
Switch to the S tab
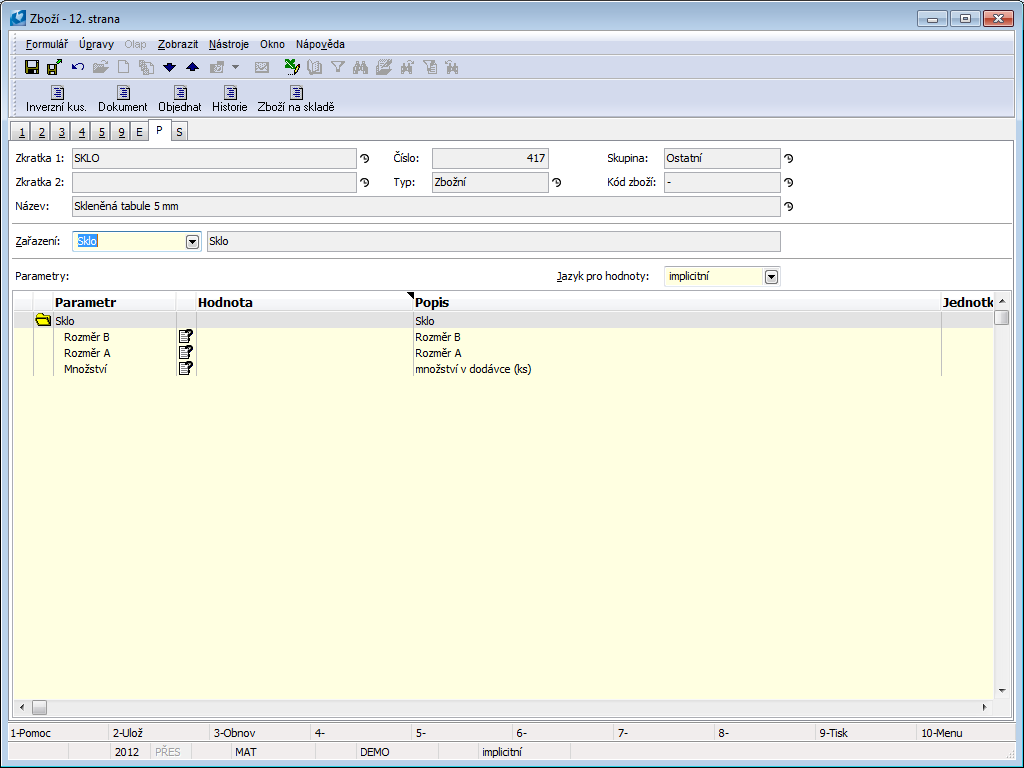point(179,132)
